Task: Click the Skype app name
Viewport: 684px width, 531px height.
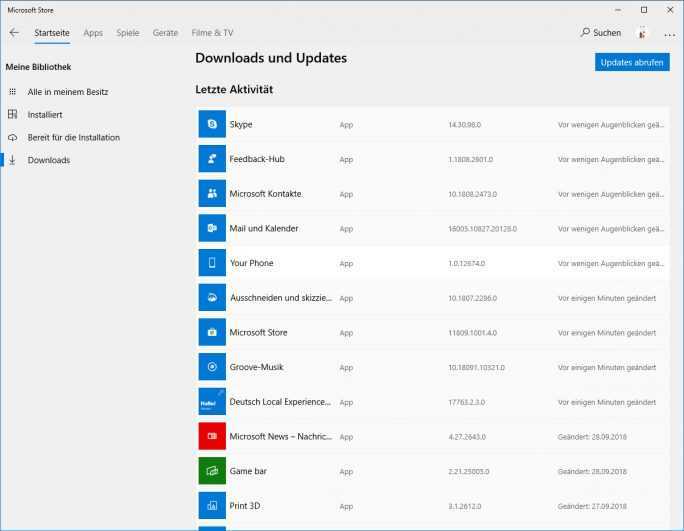Action: click(241, 124)
